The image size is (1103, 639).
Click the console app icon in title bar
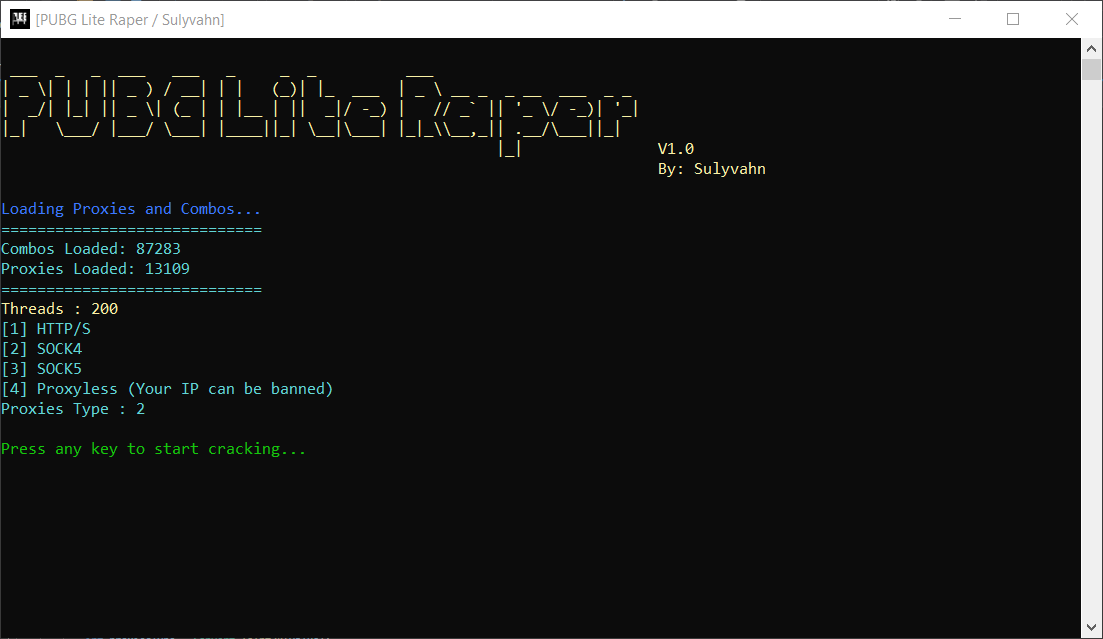(19, 19)
